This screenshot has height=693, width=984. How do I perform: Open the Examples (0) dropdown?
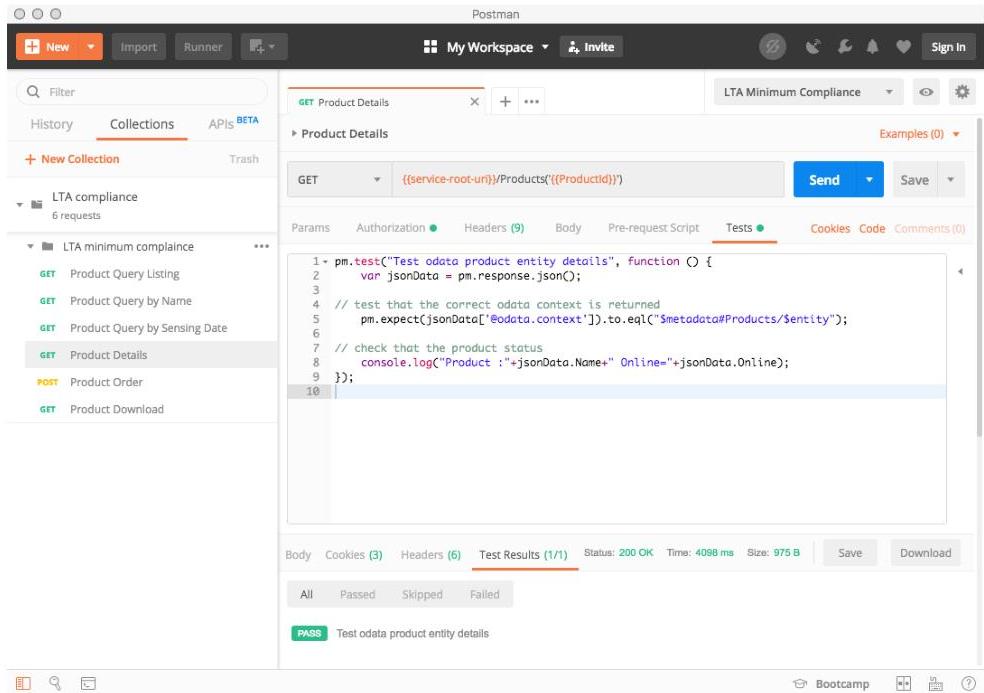[919, 134]
